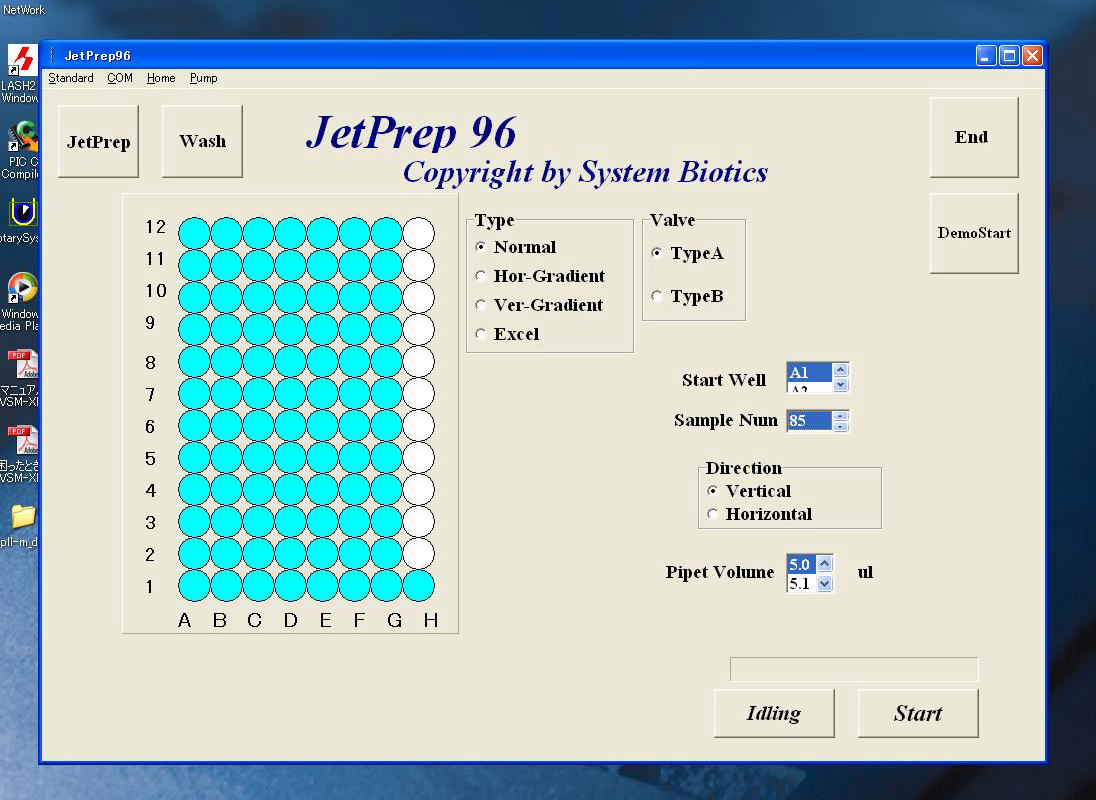This screenshot has width=1096, height=800.
Task: Click well H1 in the plate grid
Action: click(418, 586)
